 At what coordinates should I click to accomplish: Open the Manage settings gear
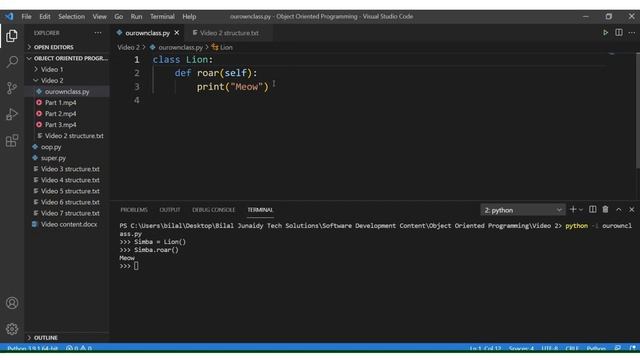12,329
